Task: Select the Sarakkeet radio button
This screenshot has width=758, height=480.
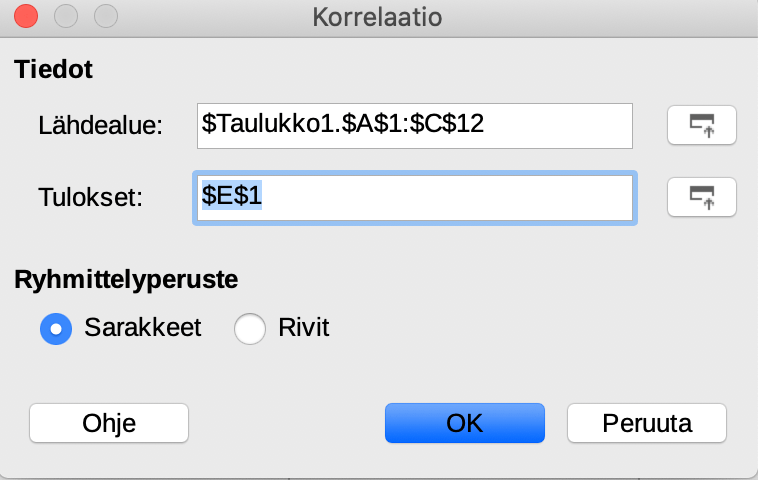Action: point(55,328)
